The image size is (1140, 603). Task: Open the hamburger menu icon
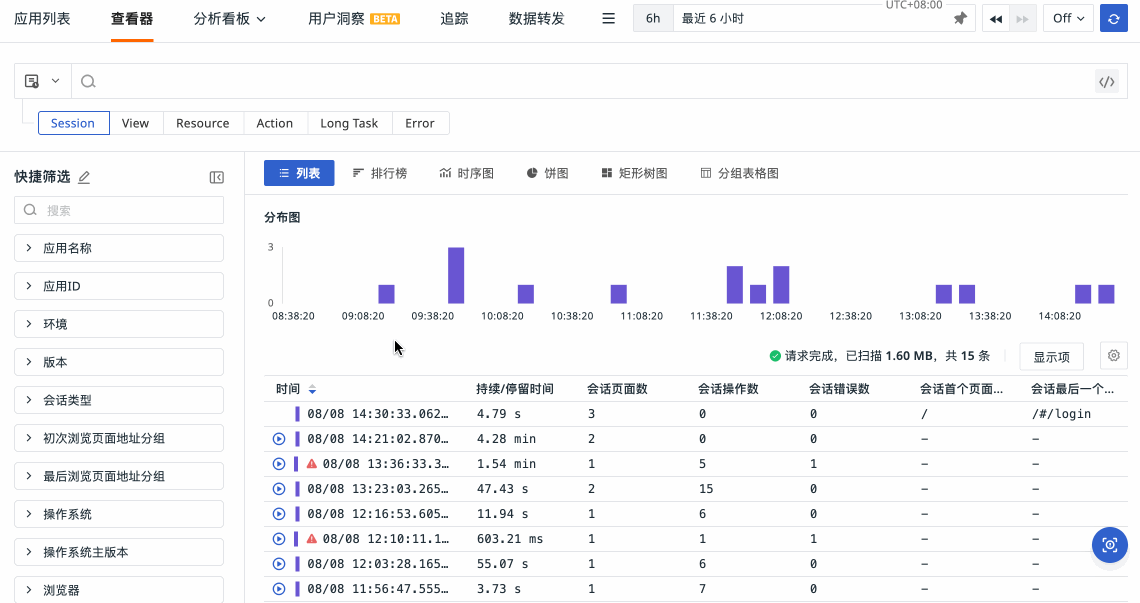pos(608,19)
